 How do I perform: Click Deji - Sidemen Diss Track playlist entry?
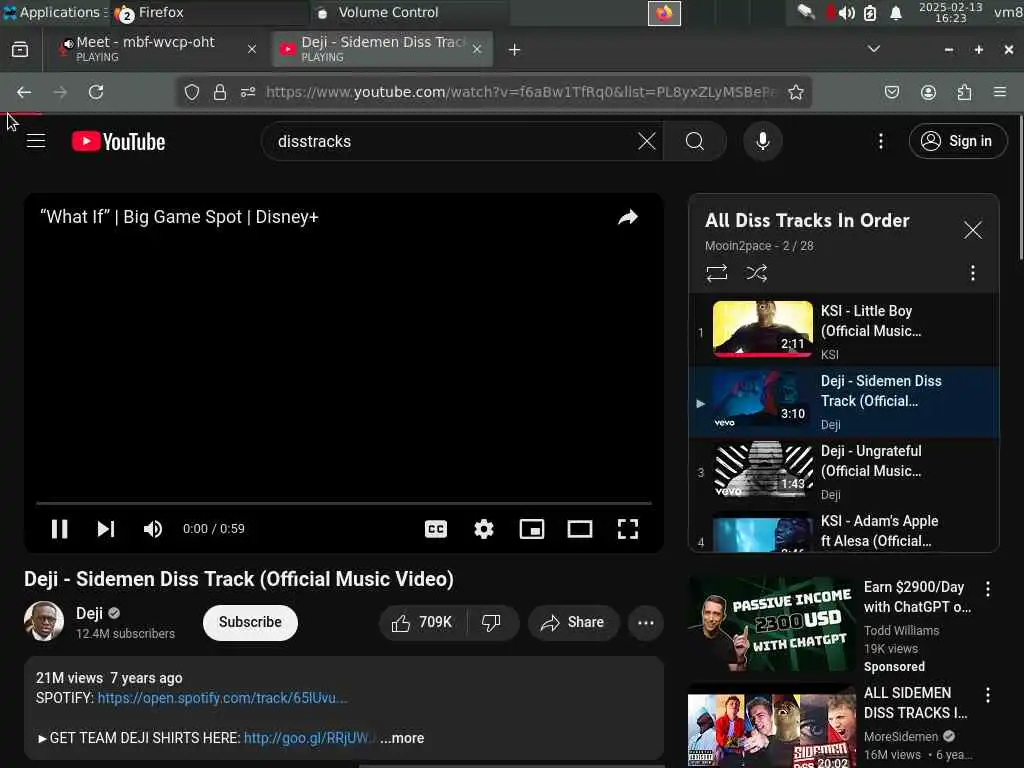tap(844, 401)
